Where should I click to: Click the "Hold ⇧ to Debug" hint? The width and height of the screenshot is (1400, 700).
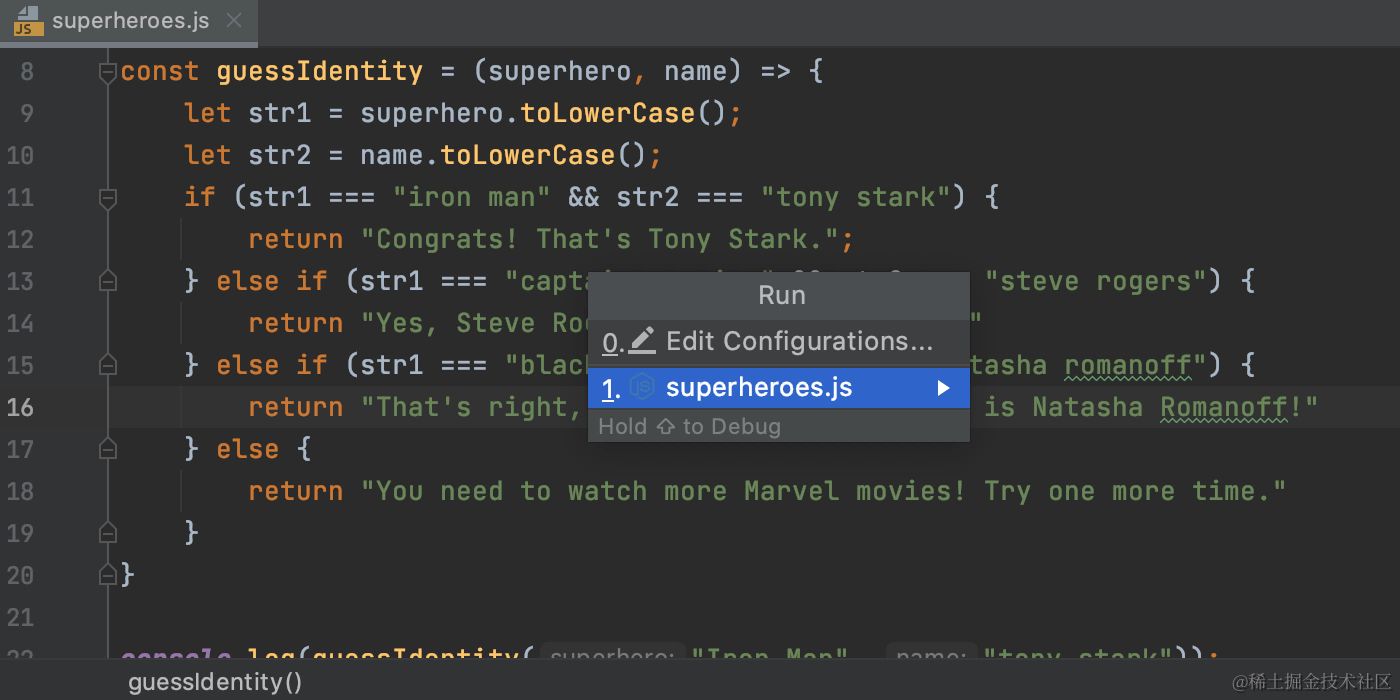pos(689,427)
